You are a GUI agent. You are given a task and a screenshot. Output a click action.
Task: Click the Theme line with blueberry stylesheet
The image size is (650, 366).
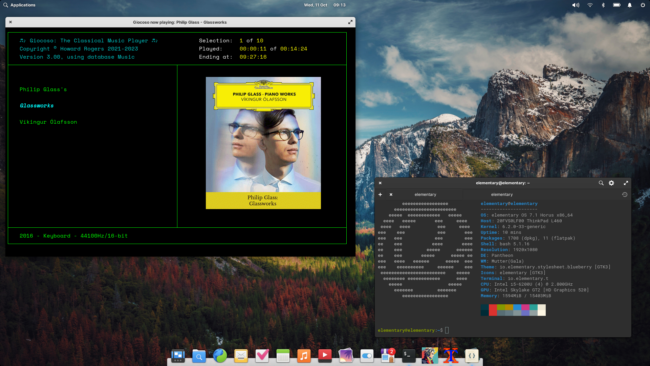(546, 267)
